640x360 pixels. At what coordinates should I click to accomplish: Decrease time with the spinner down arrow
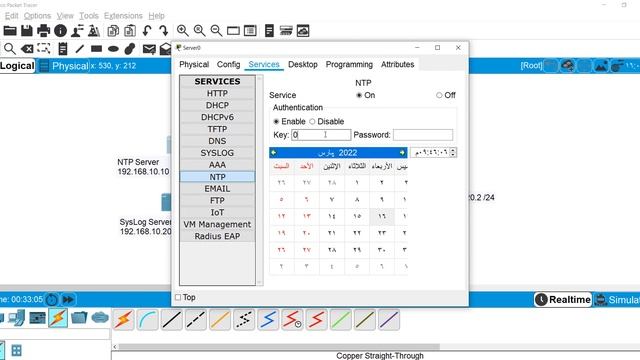point(453,155)
